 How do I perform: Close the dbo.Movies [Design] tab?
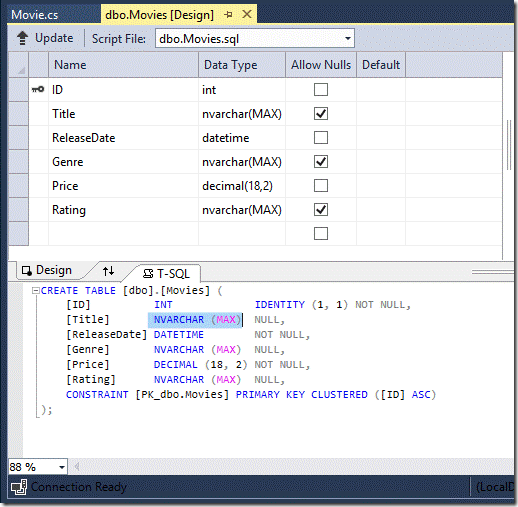pos(247,14)
